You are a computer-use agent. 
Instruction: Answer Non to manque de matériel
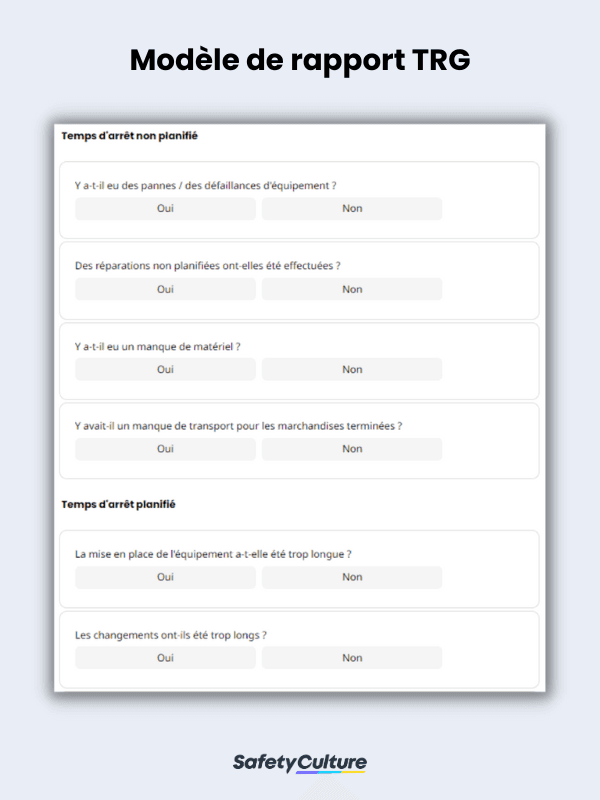point(352,369)
